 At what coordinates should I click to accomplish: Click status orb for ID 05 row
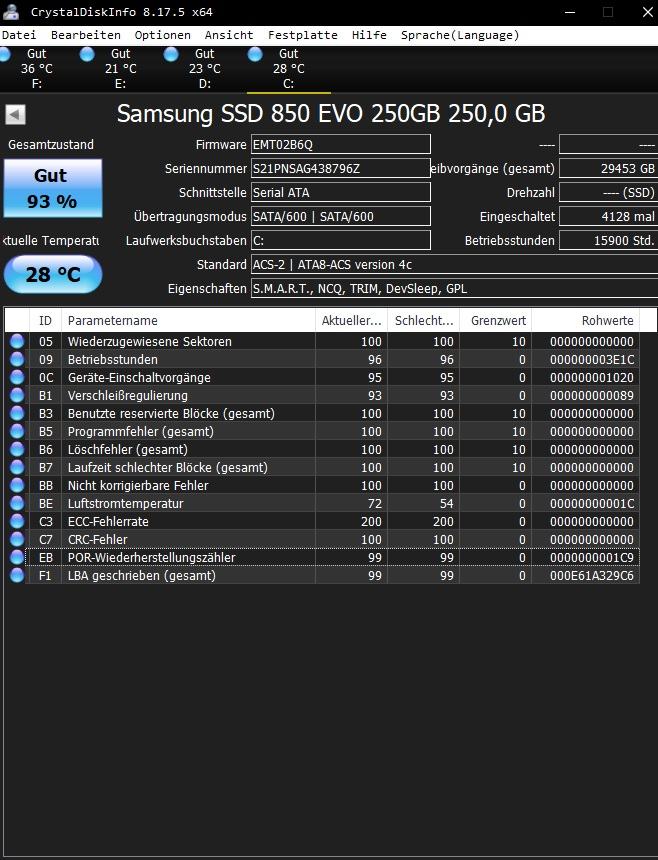(17, 341)
